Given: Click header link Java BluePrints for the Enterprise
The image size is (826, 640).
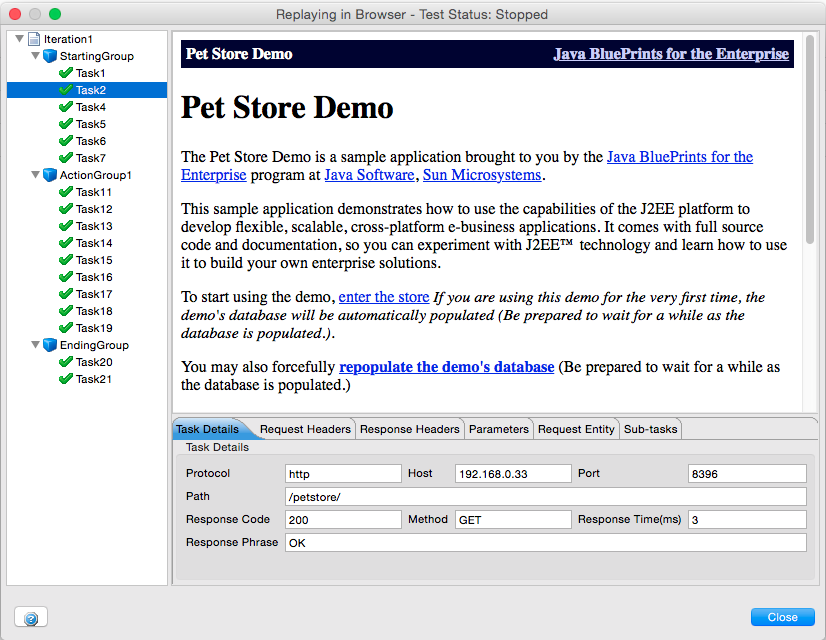Looking at the screenshot, I should [671, 54].
